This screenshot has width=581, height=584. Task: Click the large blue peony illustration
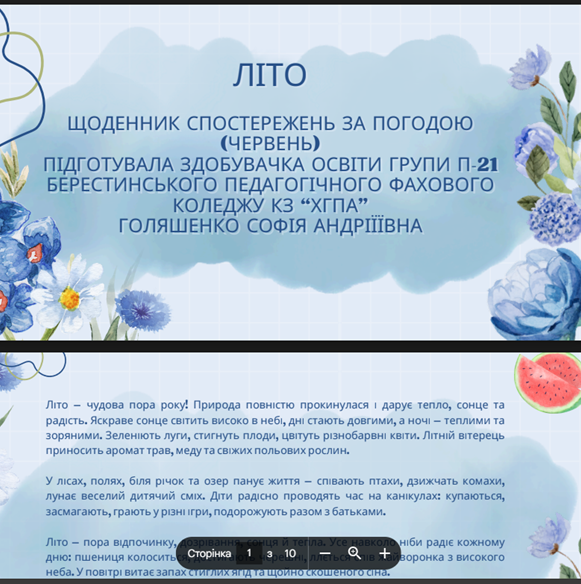536,294
